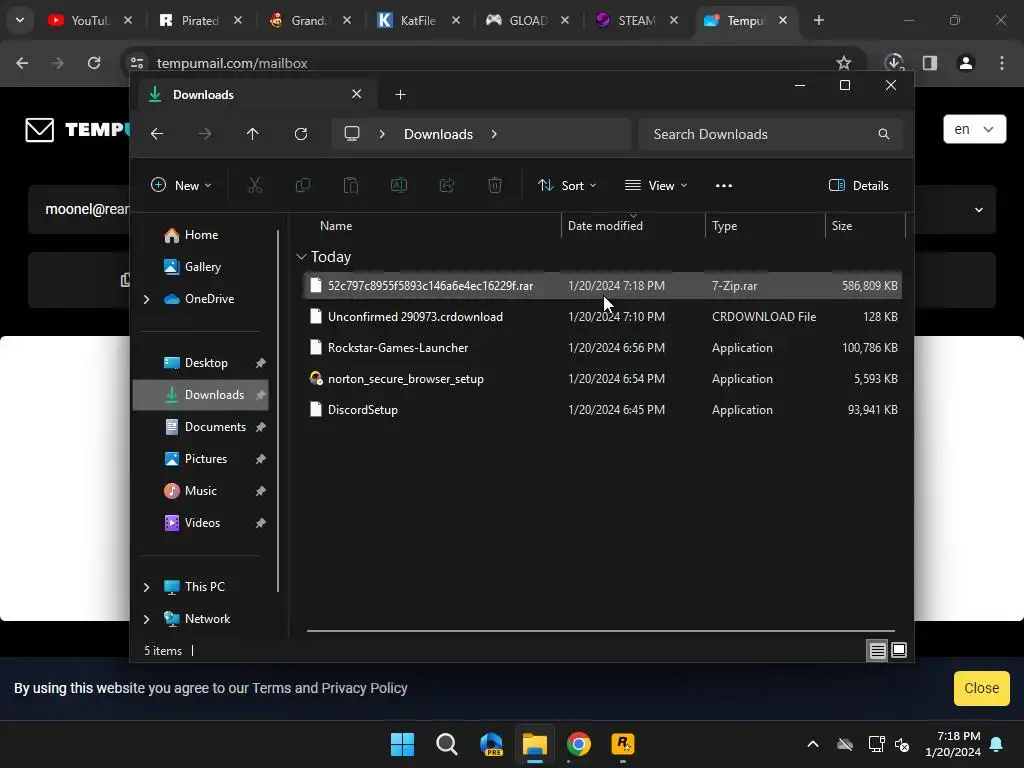Click the Cut scissors icon in Explorer toolbar
1024x768 pixels.
(x=255, y=185)
